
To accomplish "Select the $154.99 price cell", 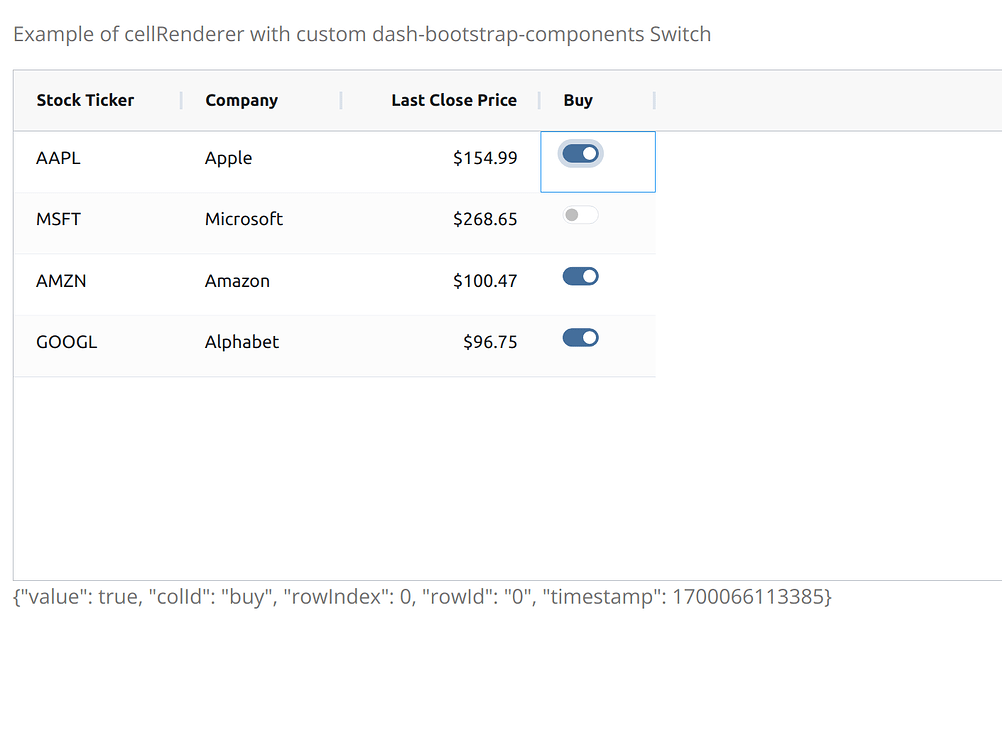I will pos(486,157).
